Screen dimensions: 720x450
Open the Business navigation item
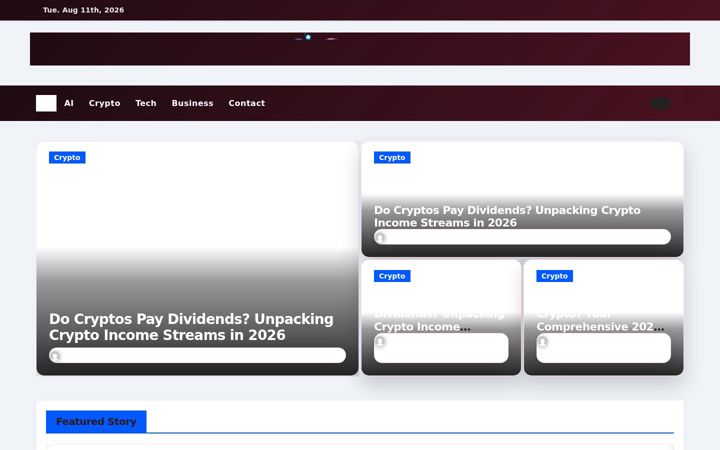[192, 103]
